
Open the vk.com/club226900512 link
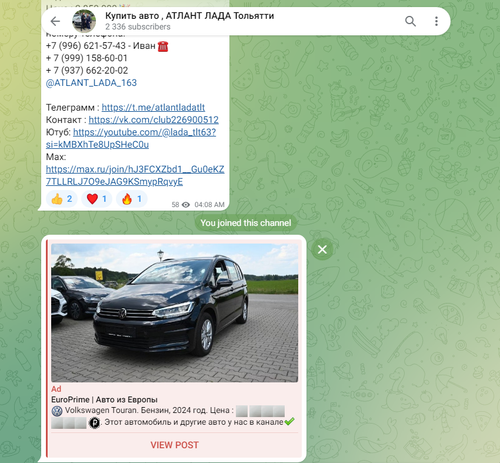pyautogui.click(x=153, y=120)
